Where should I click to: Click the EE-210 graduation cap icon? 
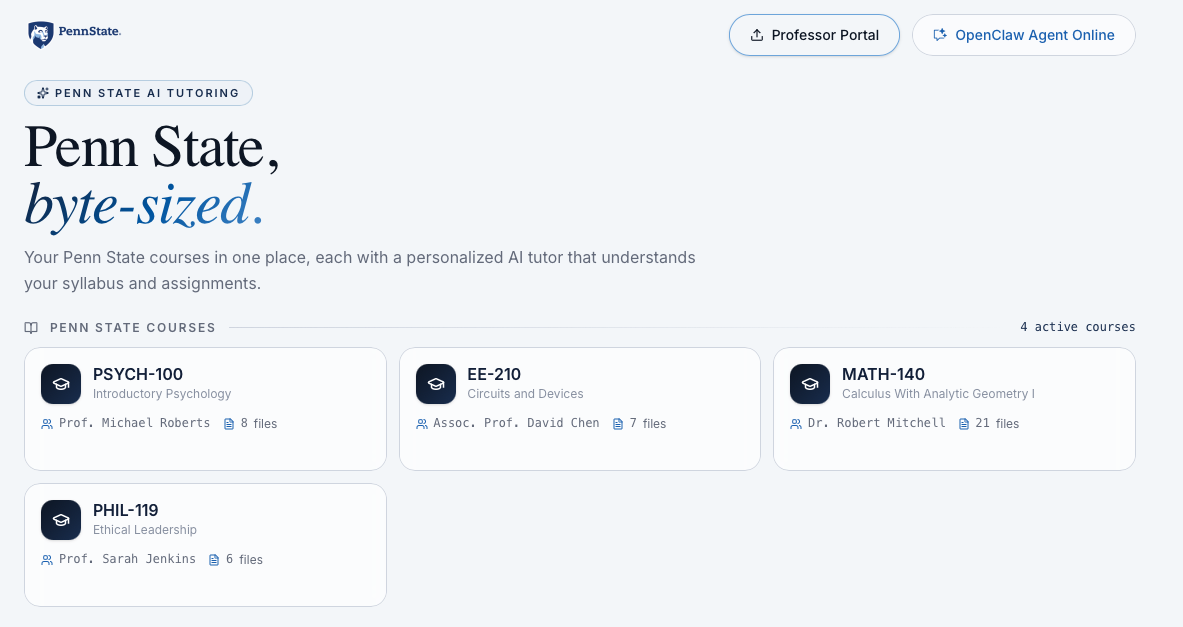[x=435, y=384]
